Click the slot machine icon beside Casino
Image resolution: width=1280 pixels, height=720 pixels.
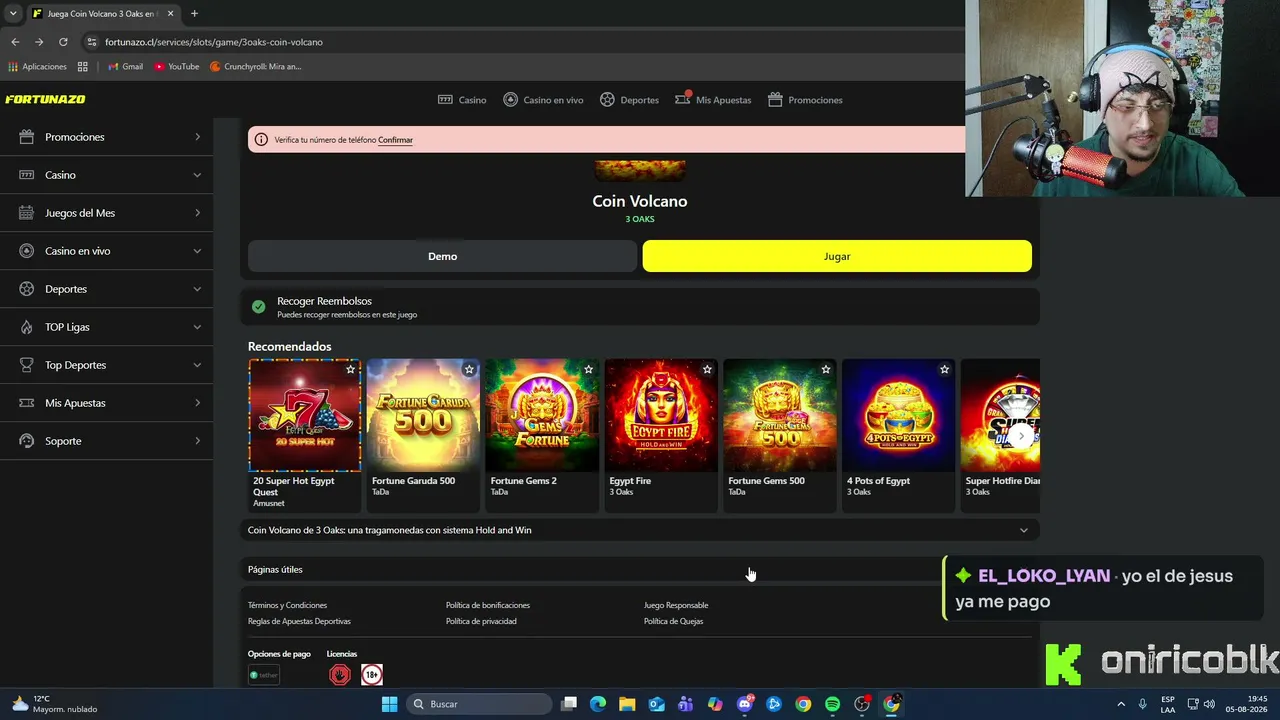pyautogui.click(x=445, y=100)
